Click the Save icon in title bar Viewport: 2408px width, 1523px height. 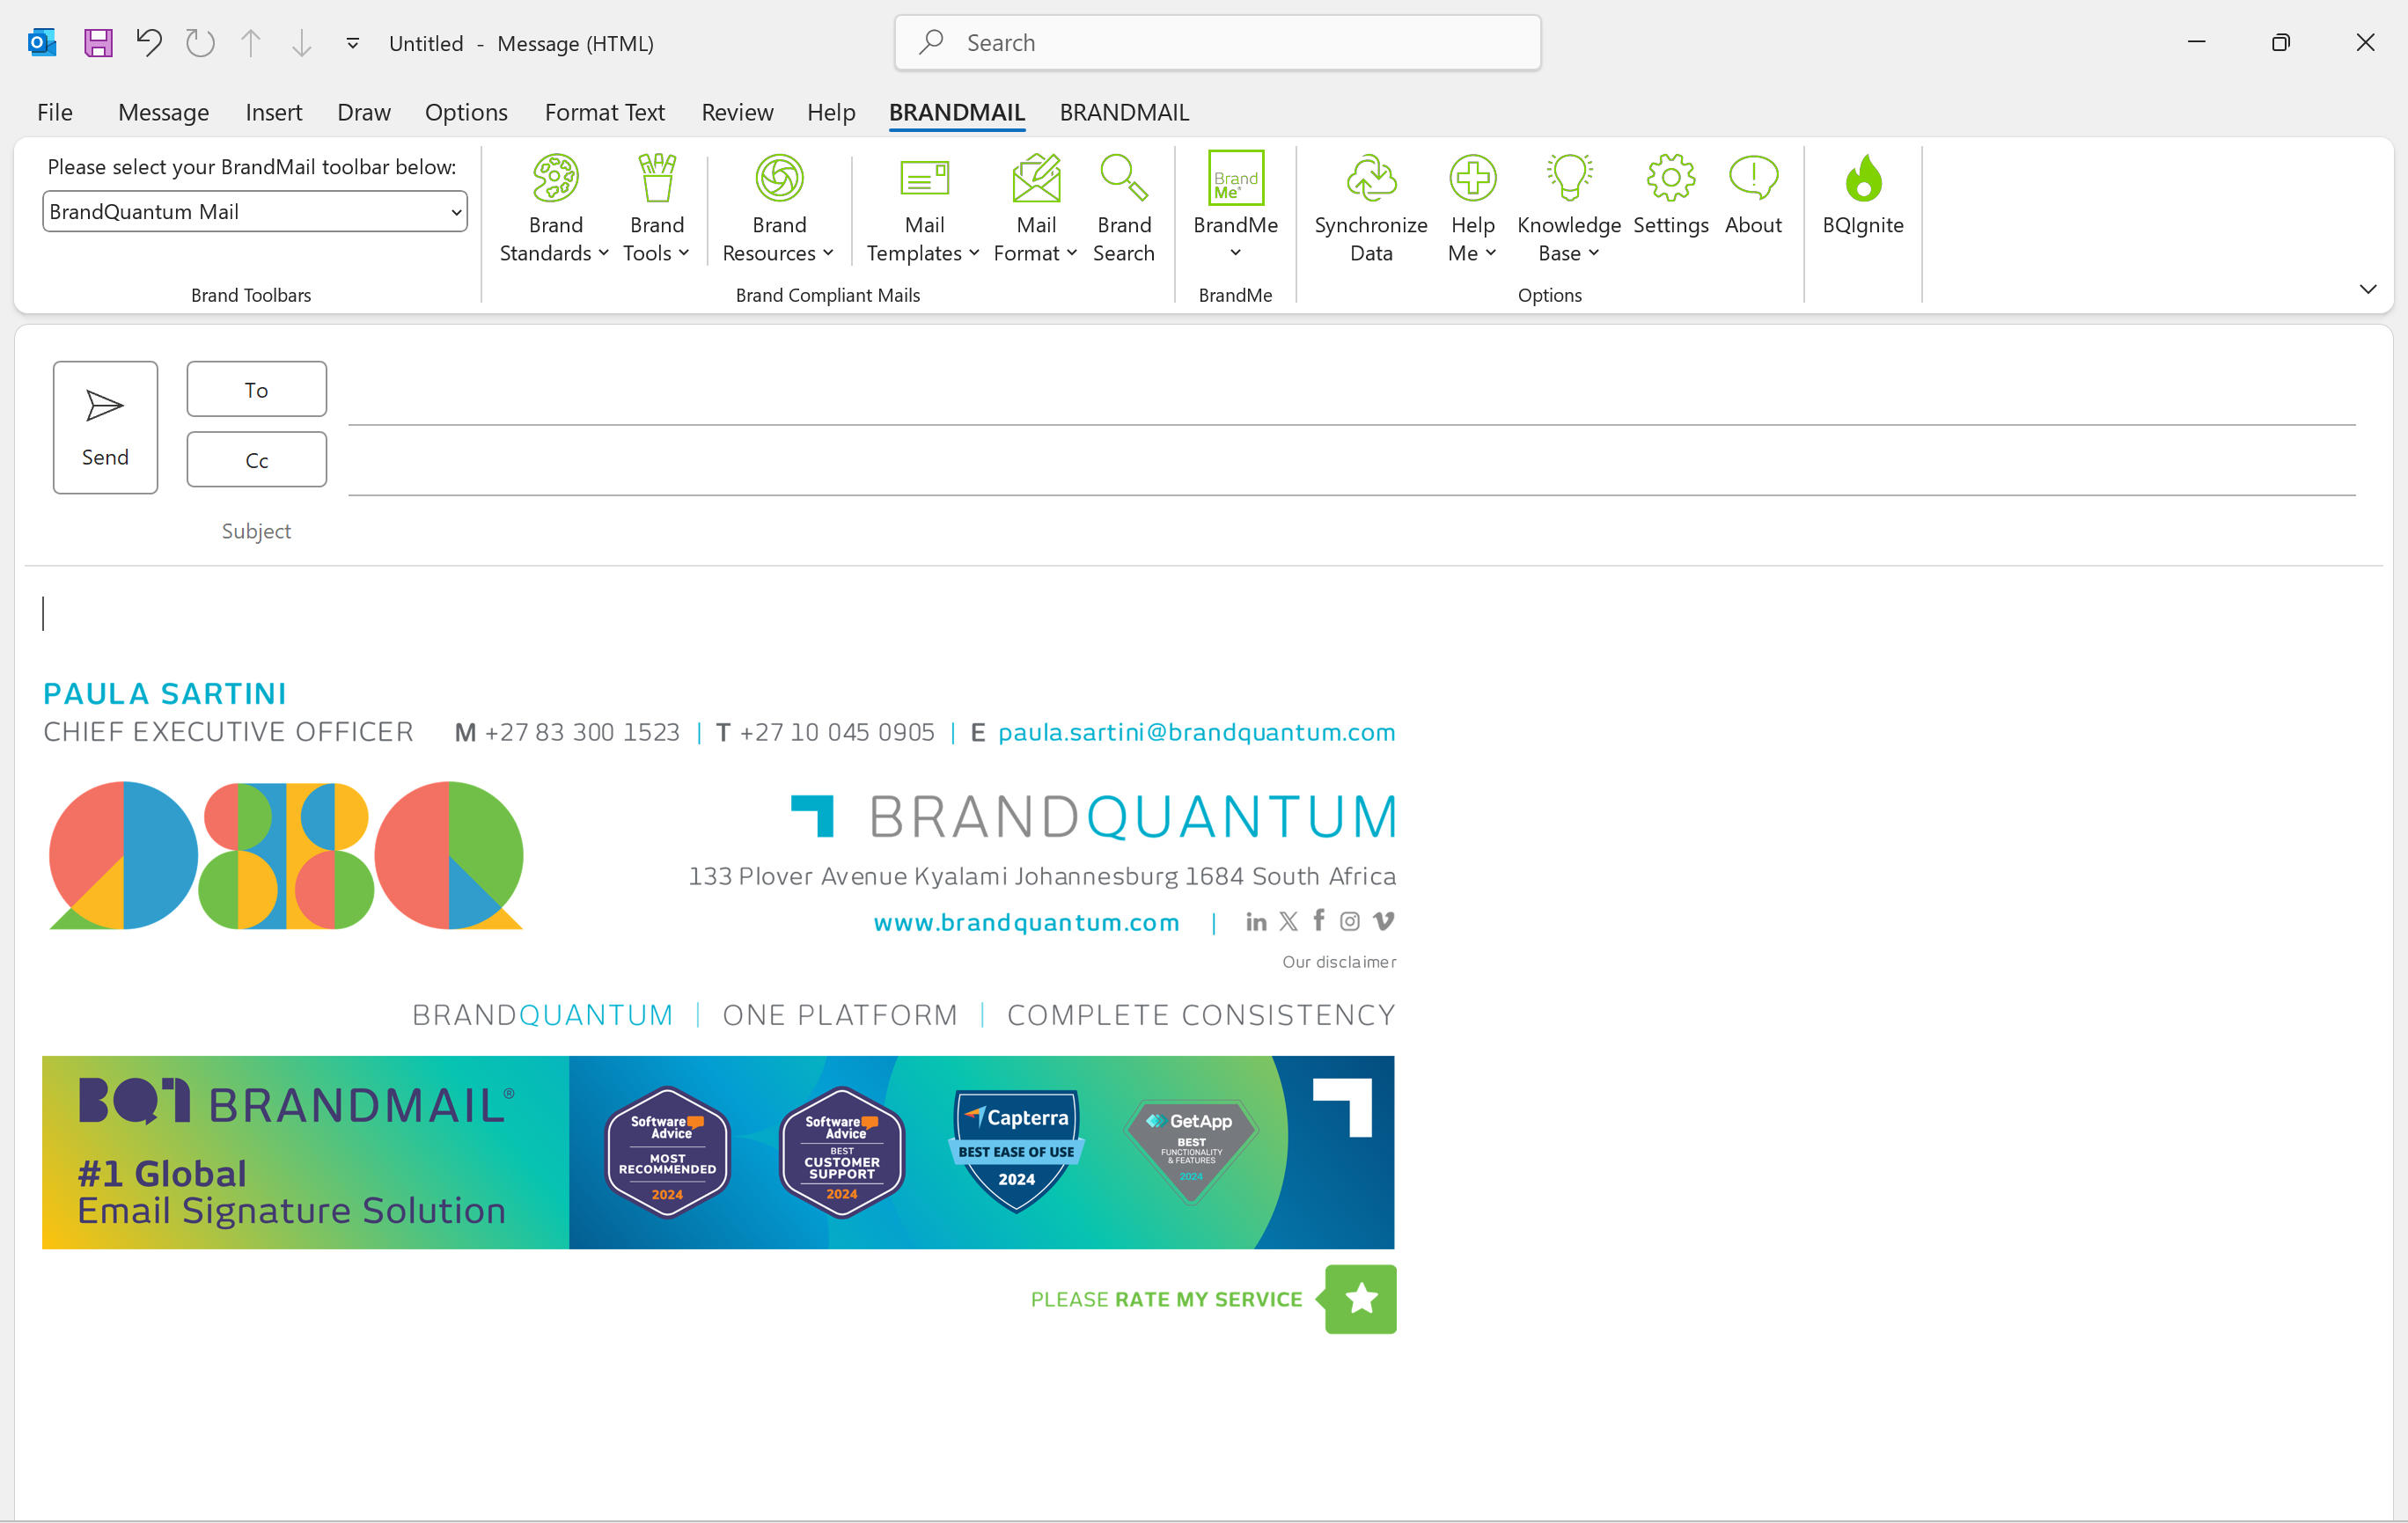point(98,43)
